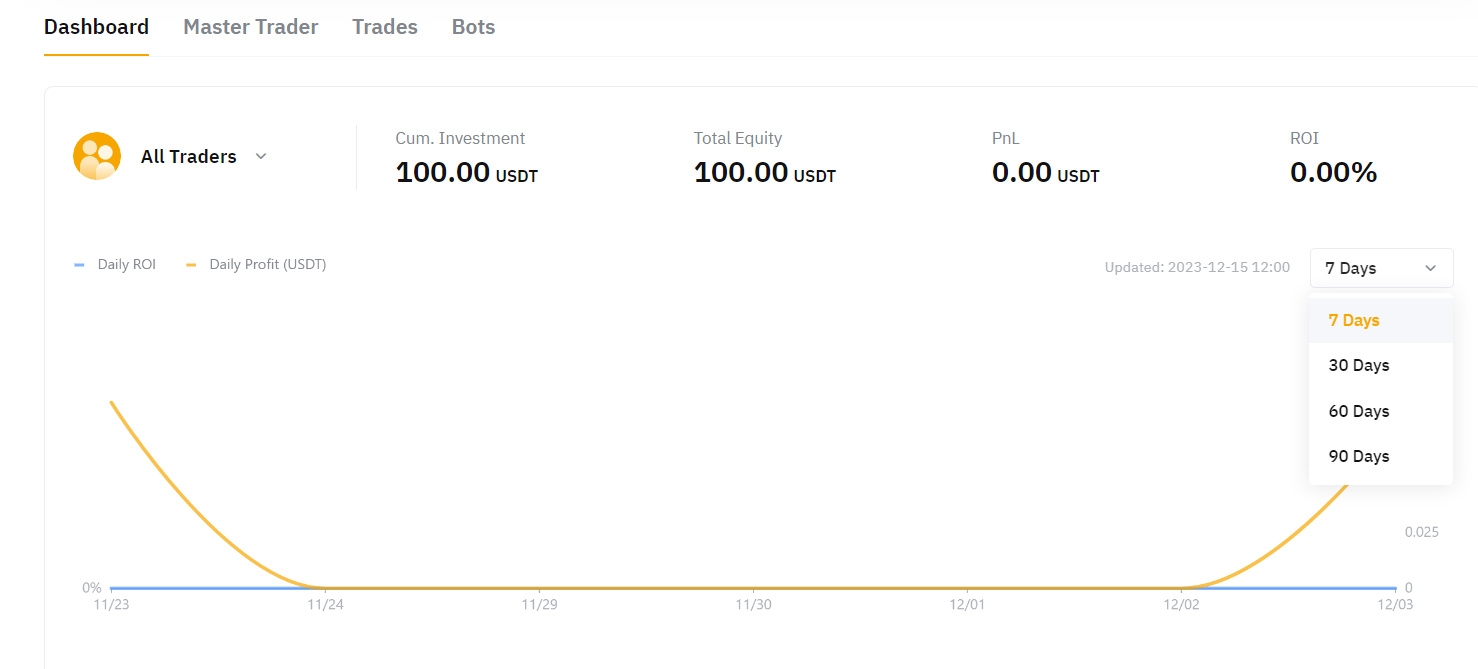Expand the All Traders chevron arrow

(x=261, y=156)
